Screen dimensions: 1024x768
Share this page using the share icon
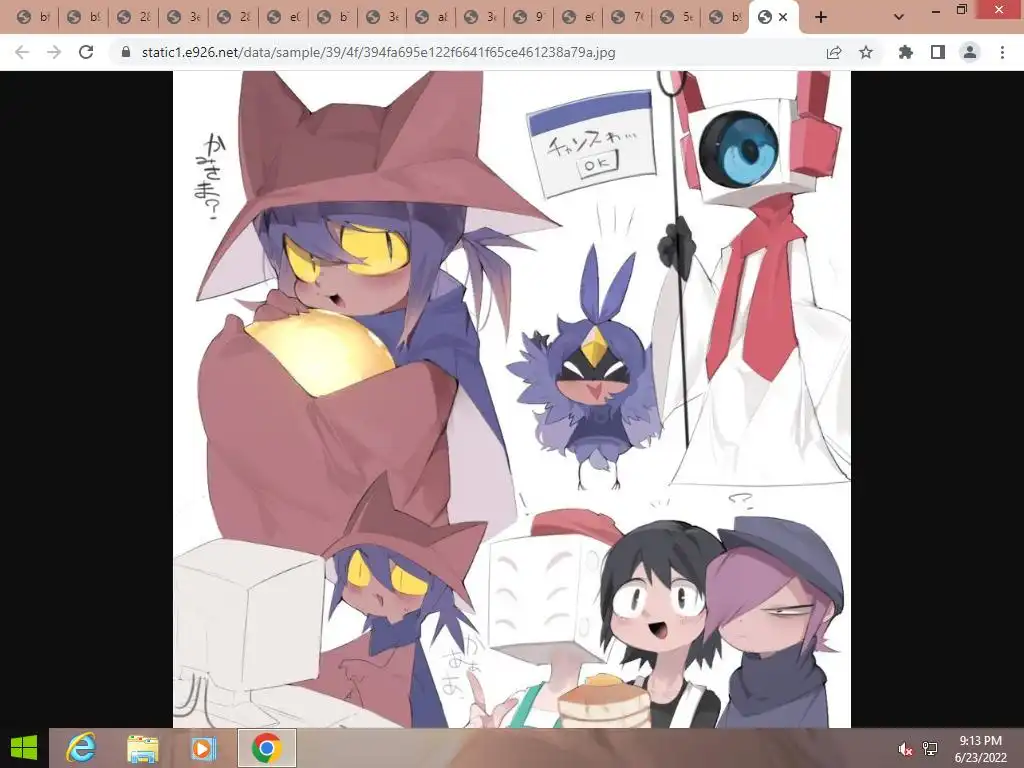point(834,52)
